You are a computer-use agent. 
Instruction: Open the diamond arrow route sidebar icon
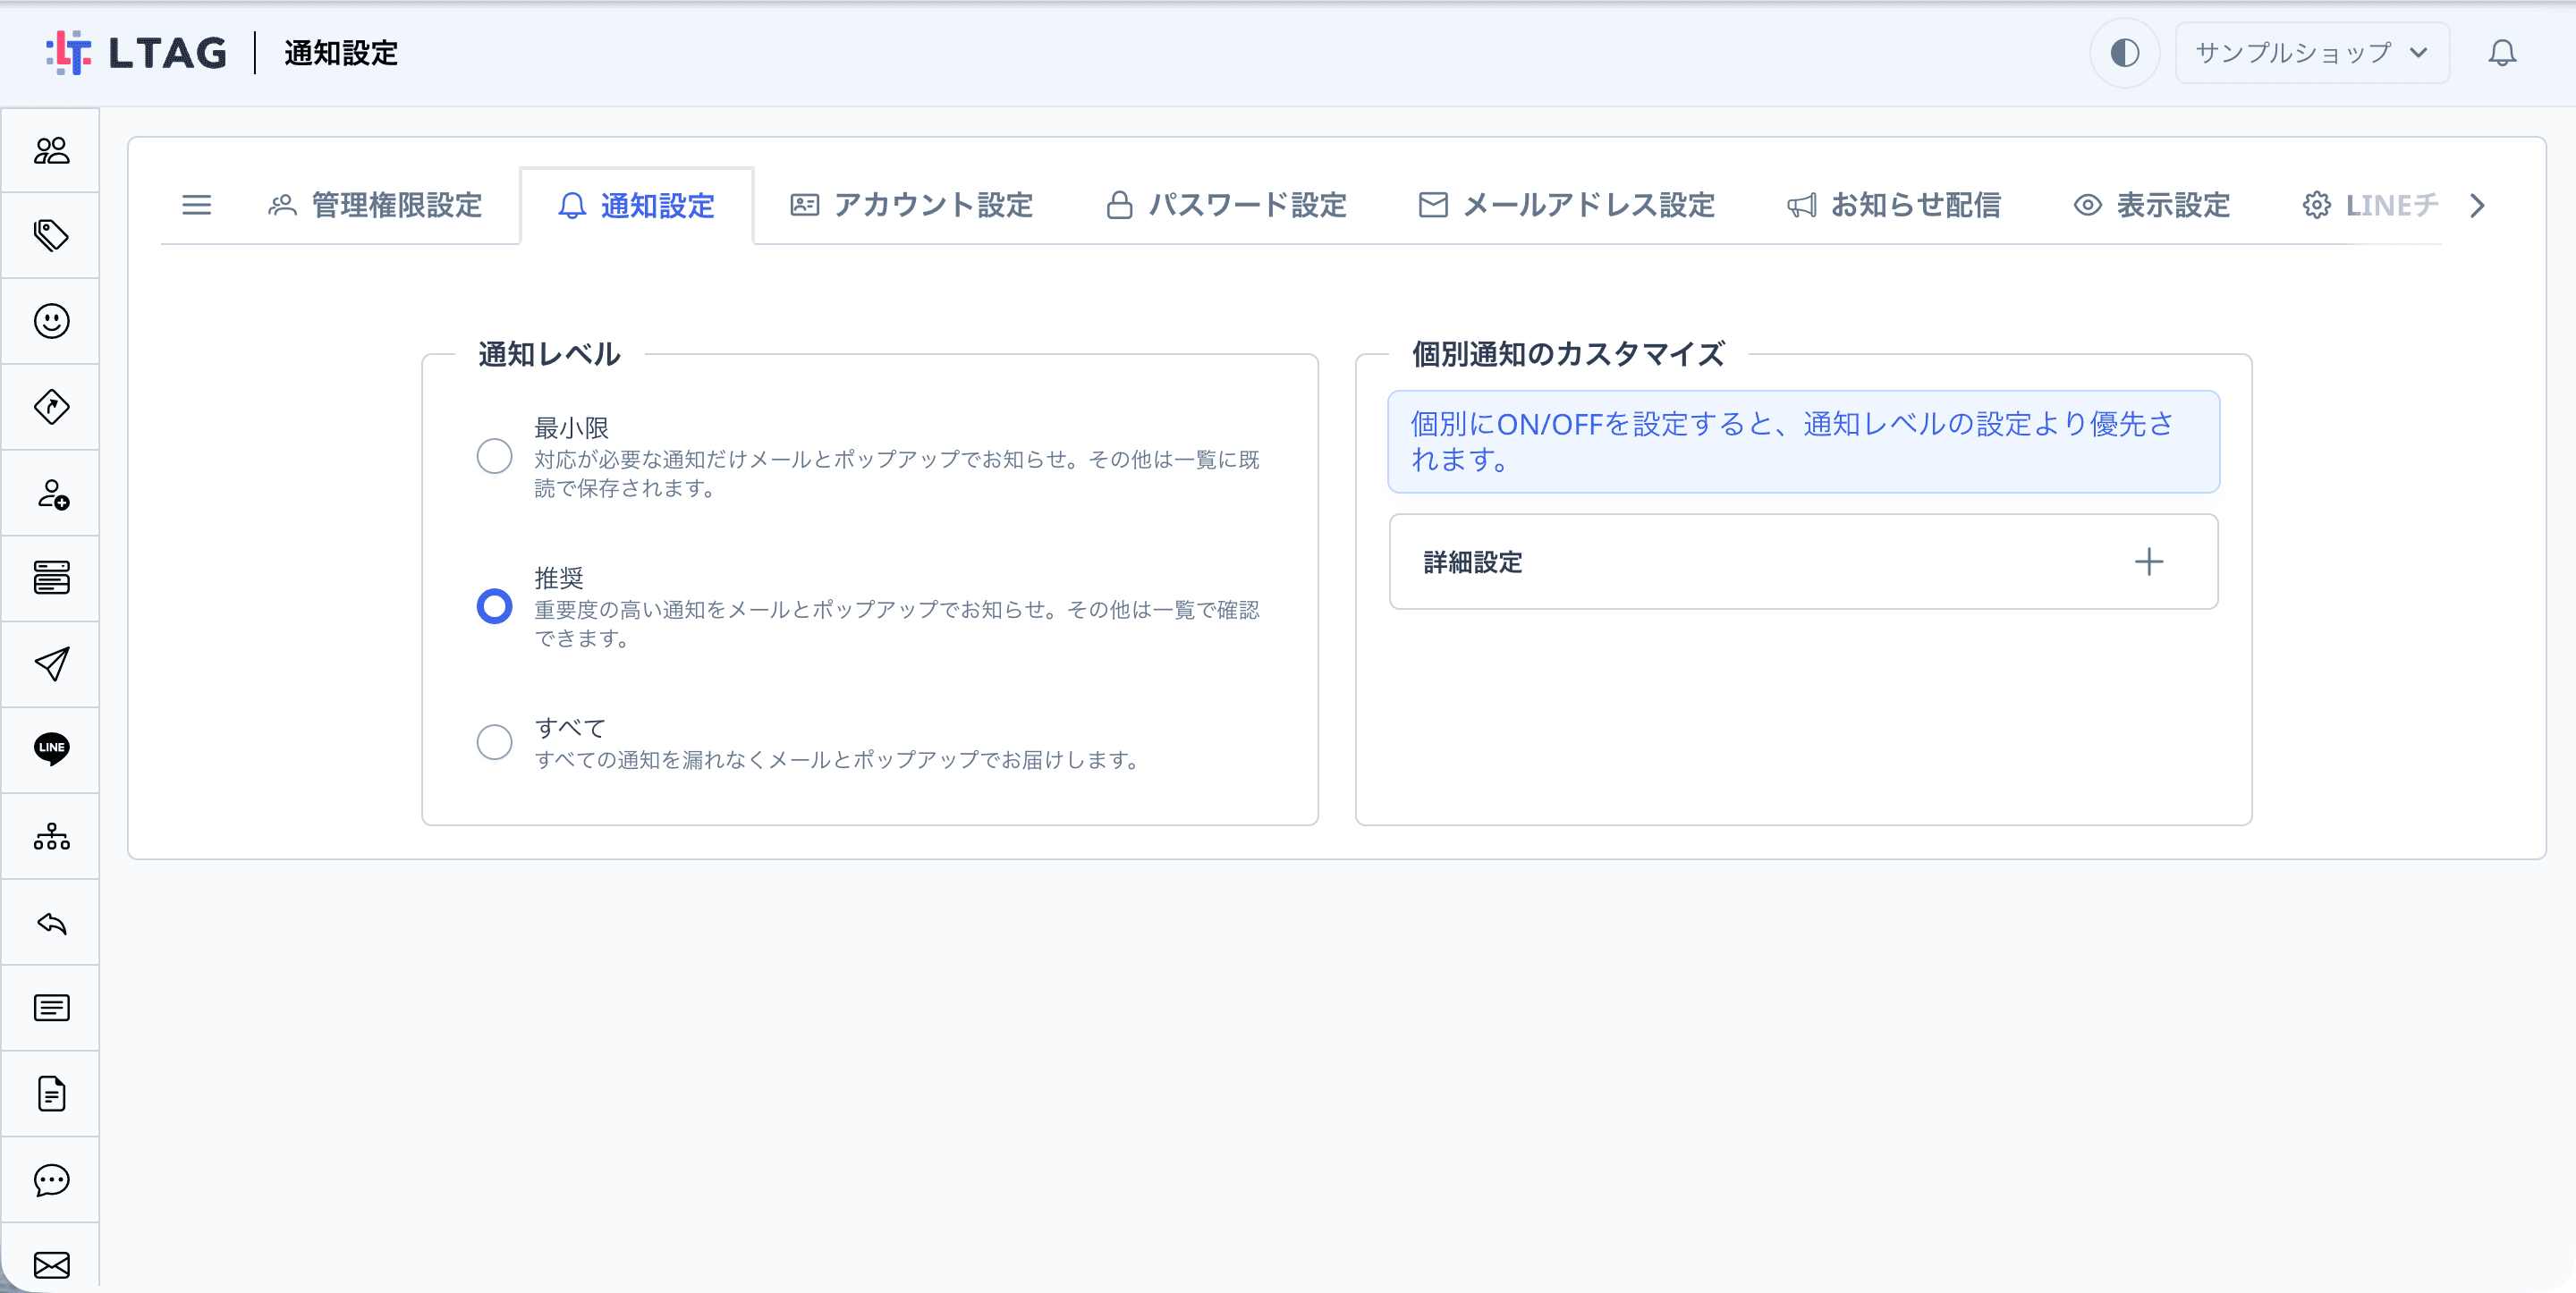click(51, 407)
